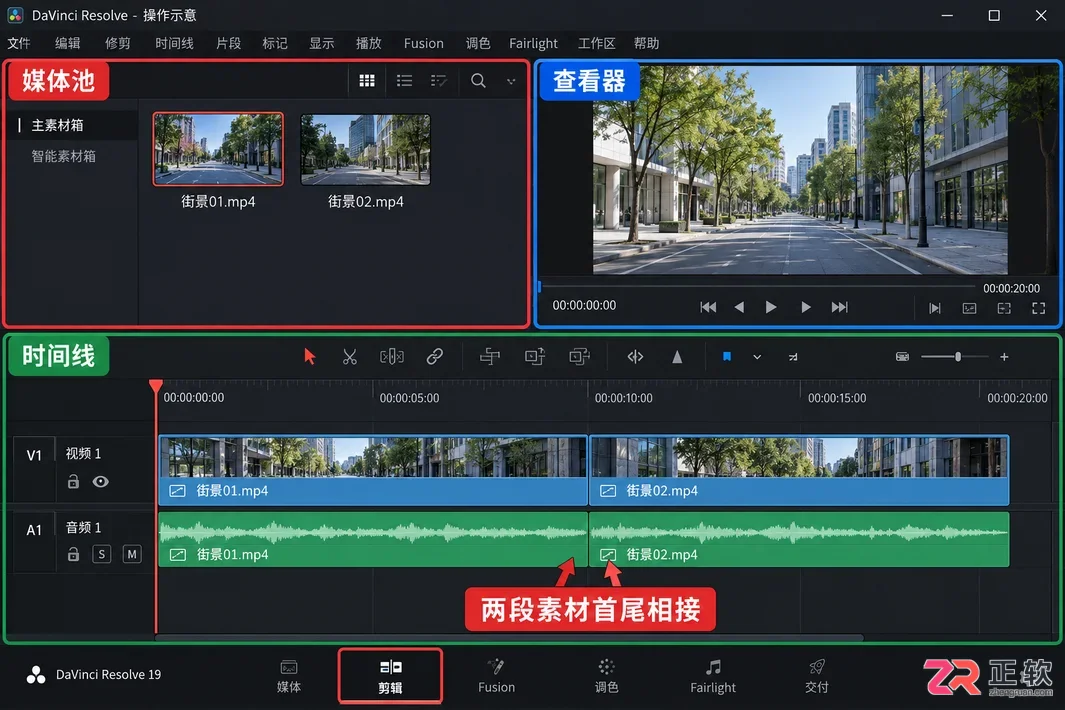Click the go-to-end mark icon in viewer
Image resolution: width=1065 pixels, height=710 pixels.
click(935, 308)
